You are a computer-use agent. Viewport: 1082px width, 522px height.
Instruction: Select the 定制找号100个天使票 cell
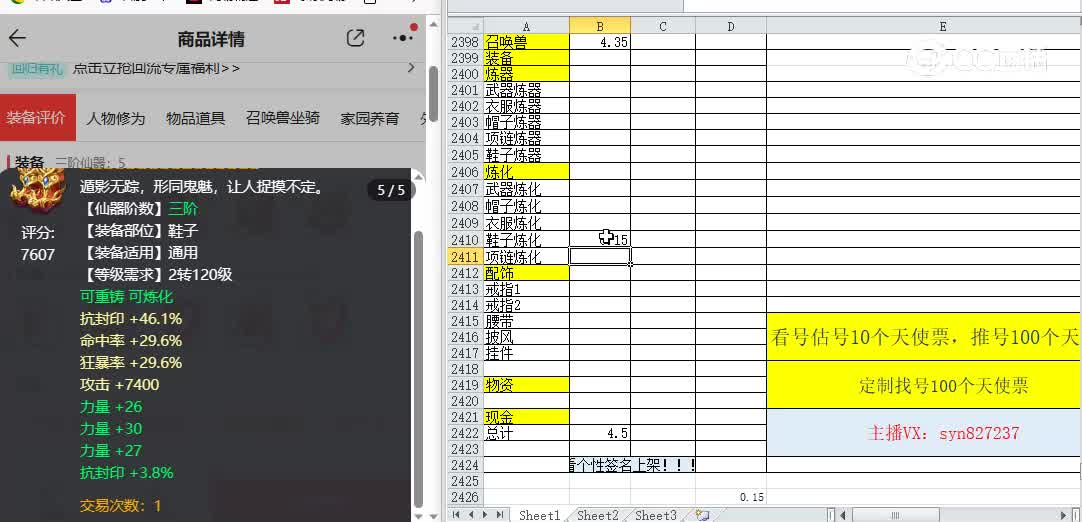[924, 385]
